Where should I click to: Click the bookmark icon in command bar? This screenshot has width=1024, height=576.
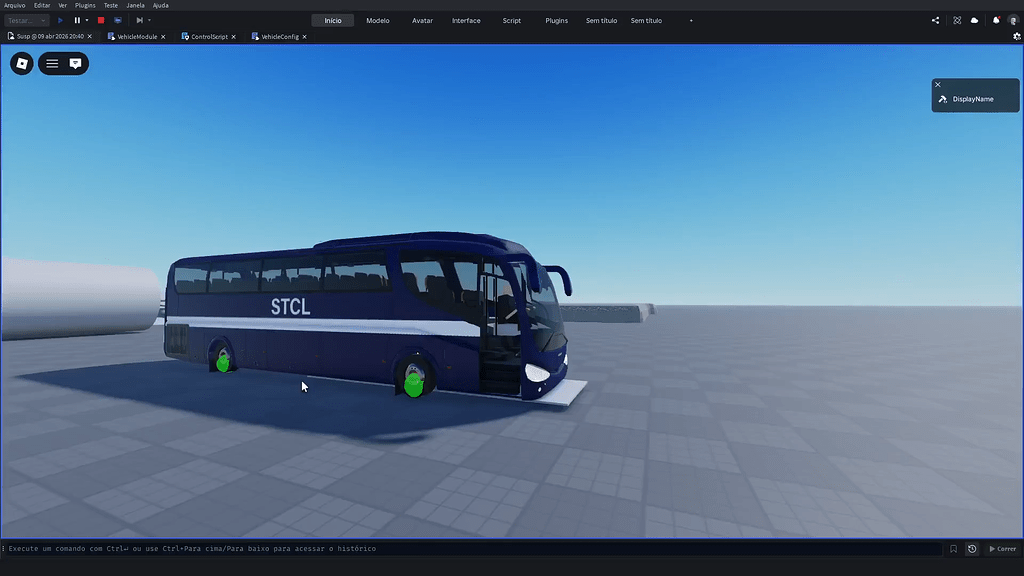[953, 549]
